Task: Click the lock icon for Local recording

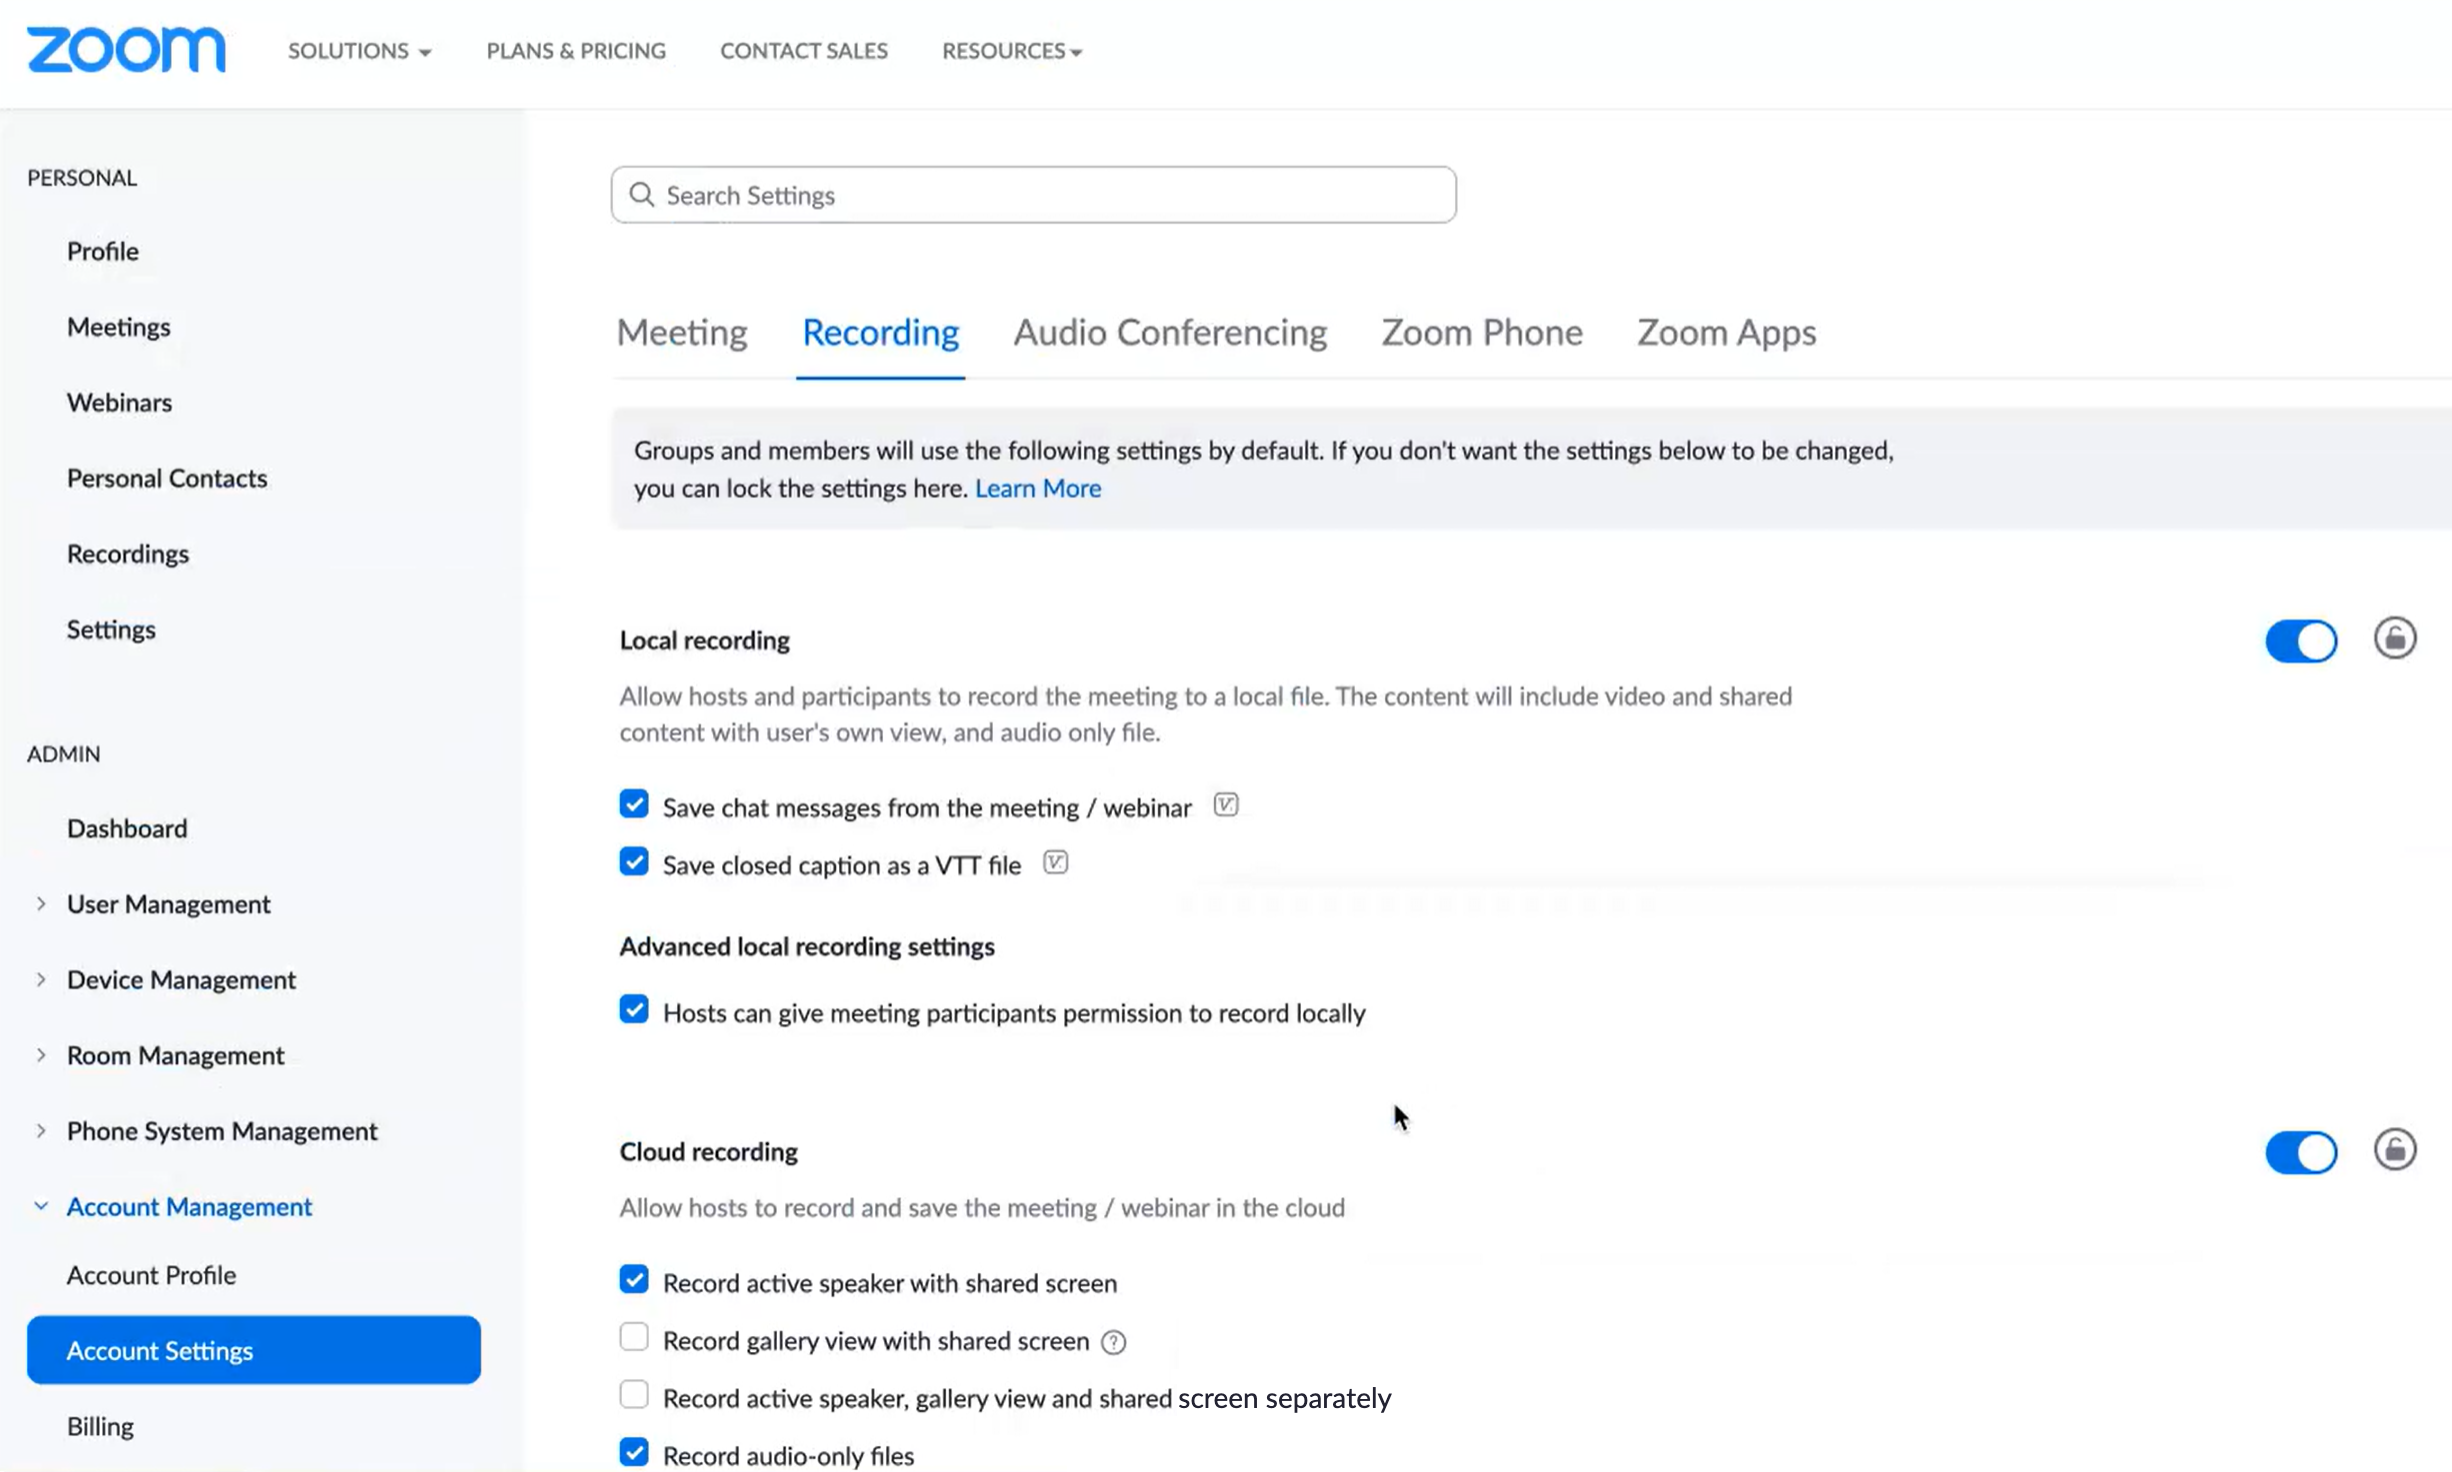Action: [x=2395, y=638]
